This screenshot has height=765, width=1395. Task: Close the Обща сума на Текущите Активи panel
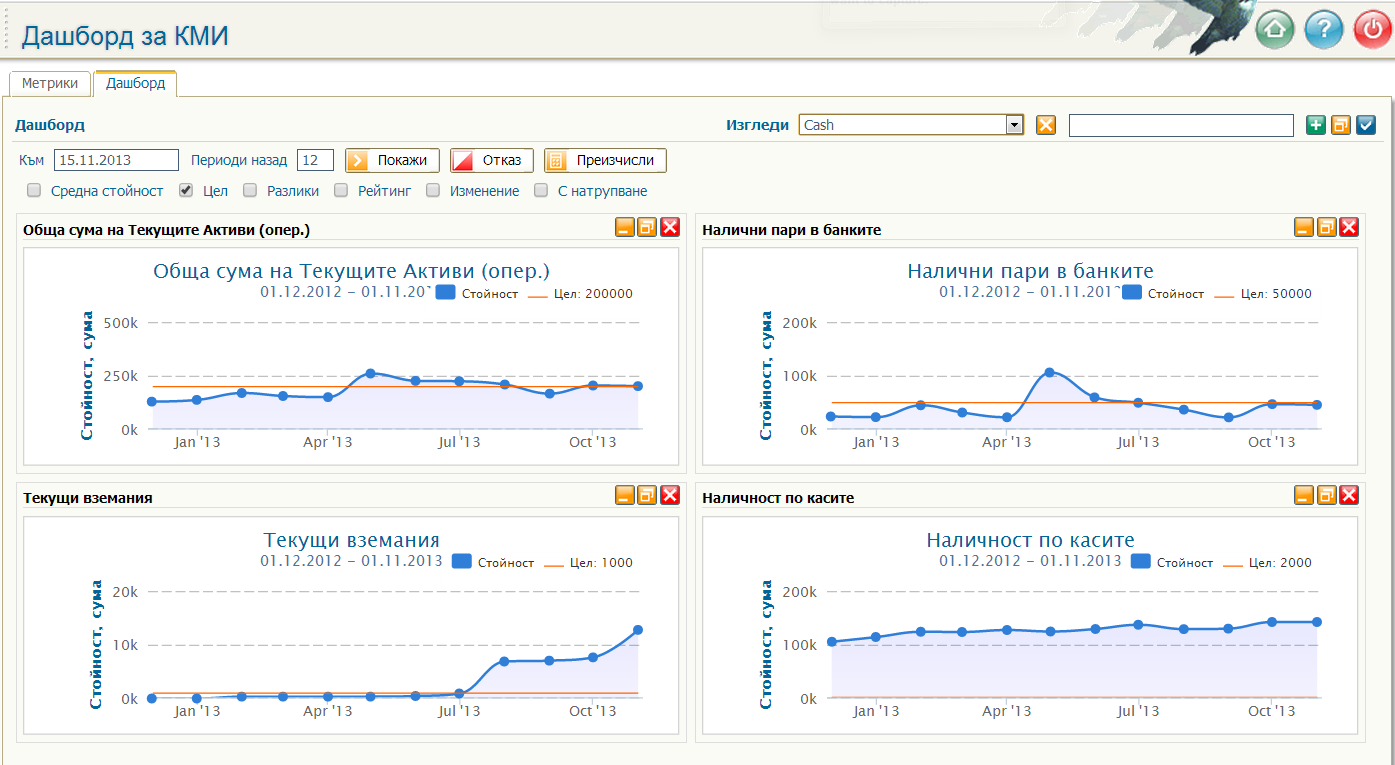(670, 227)
